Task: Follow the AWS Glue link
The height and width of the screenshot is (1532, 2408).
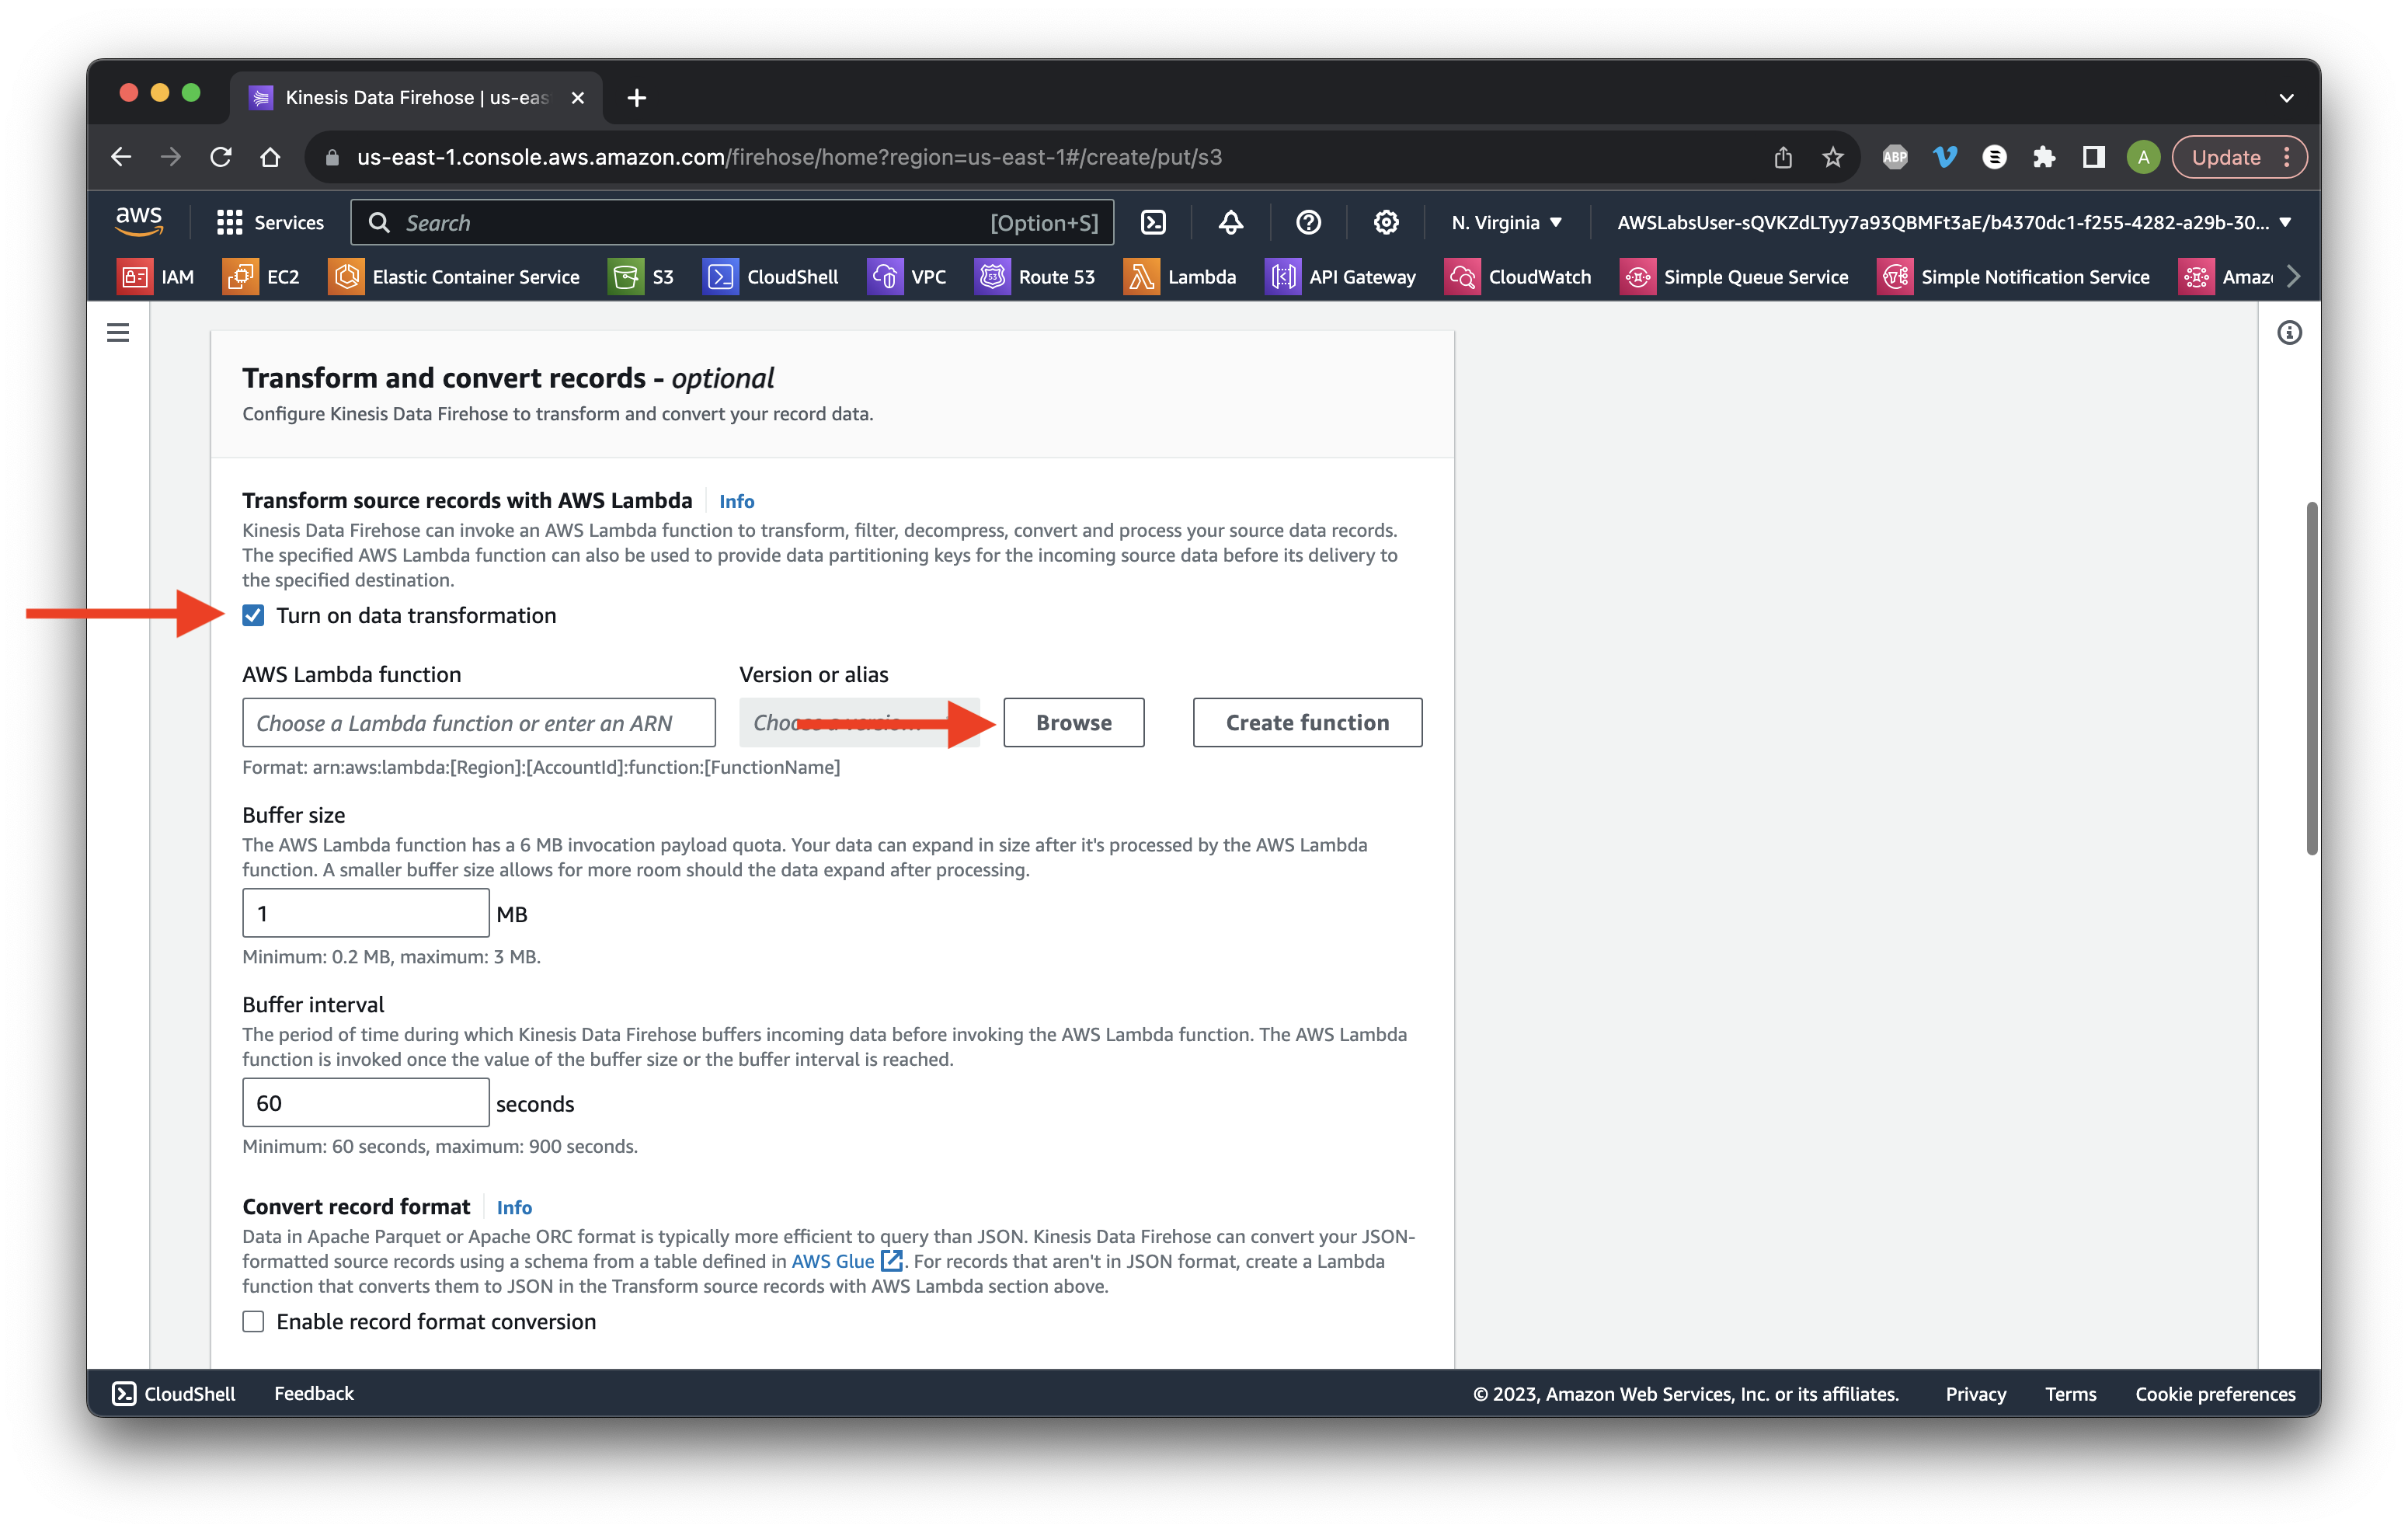Action: 846,1261
